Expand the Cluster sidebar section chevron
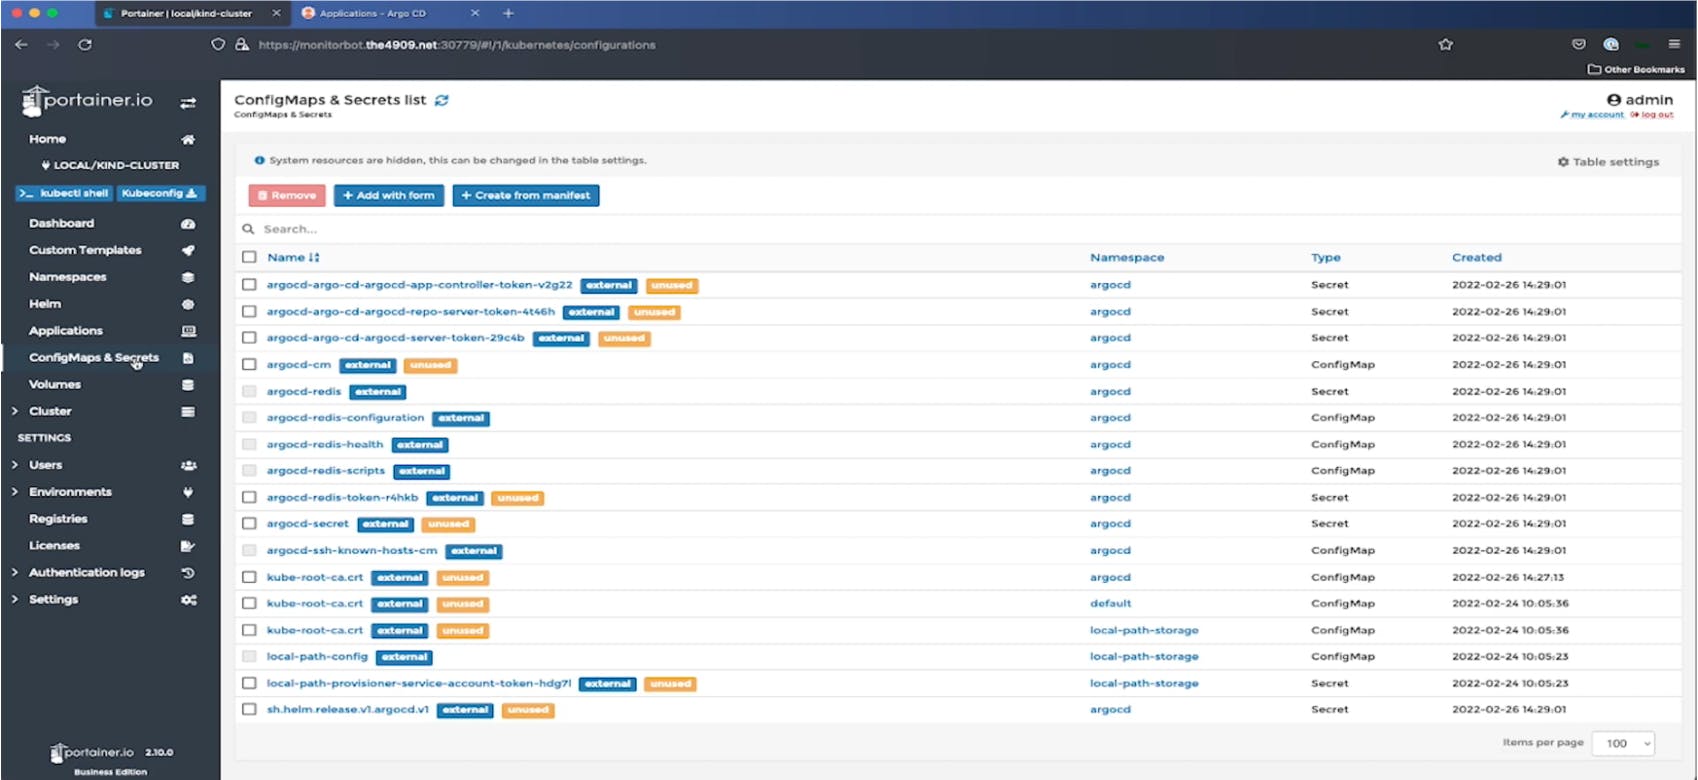Screen dimensions: 1698x780 point(14,412)
